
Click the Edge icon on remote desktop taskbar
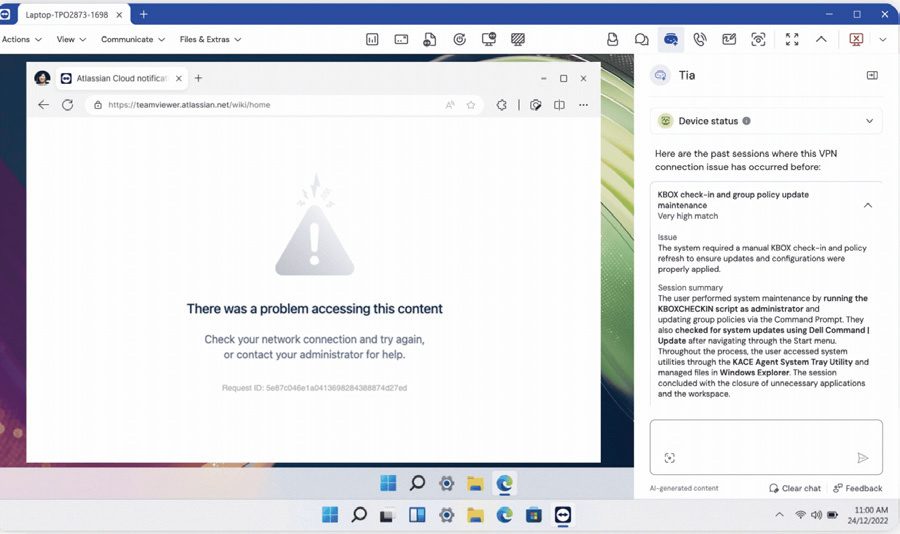pos(505,483)
